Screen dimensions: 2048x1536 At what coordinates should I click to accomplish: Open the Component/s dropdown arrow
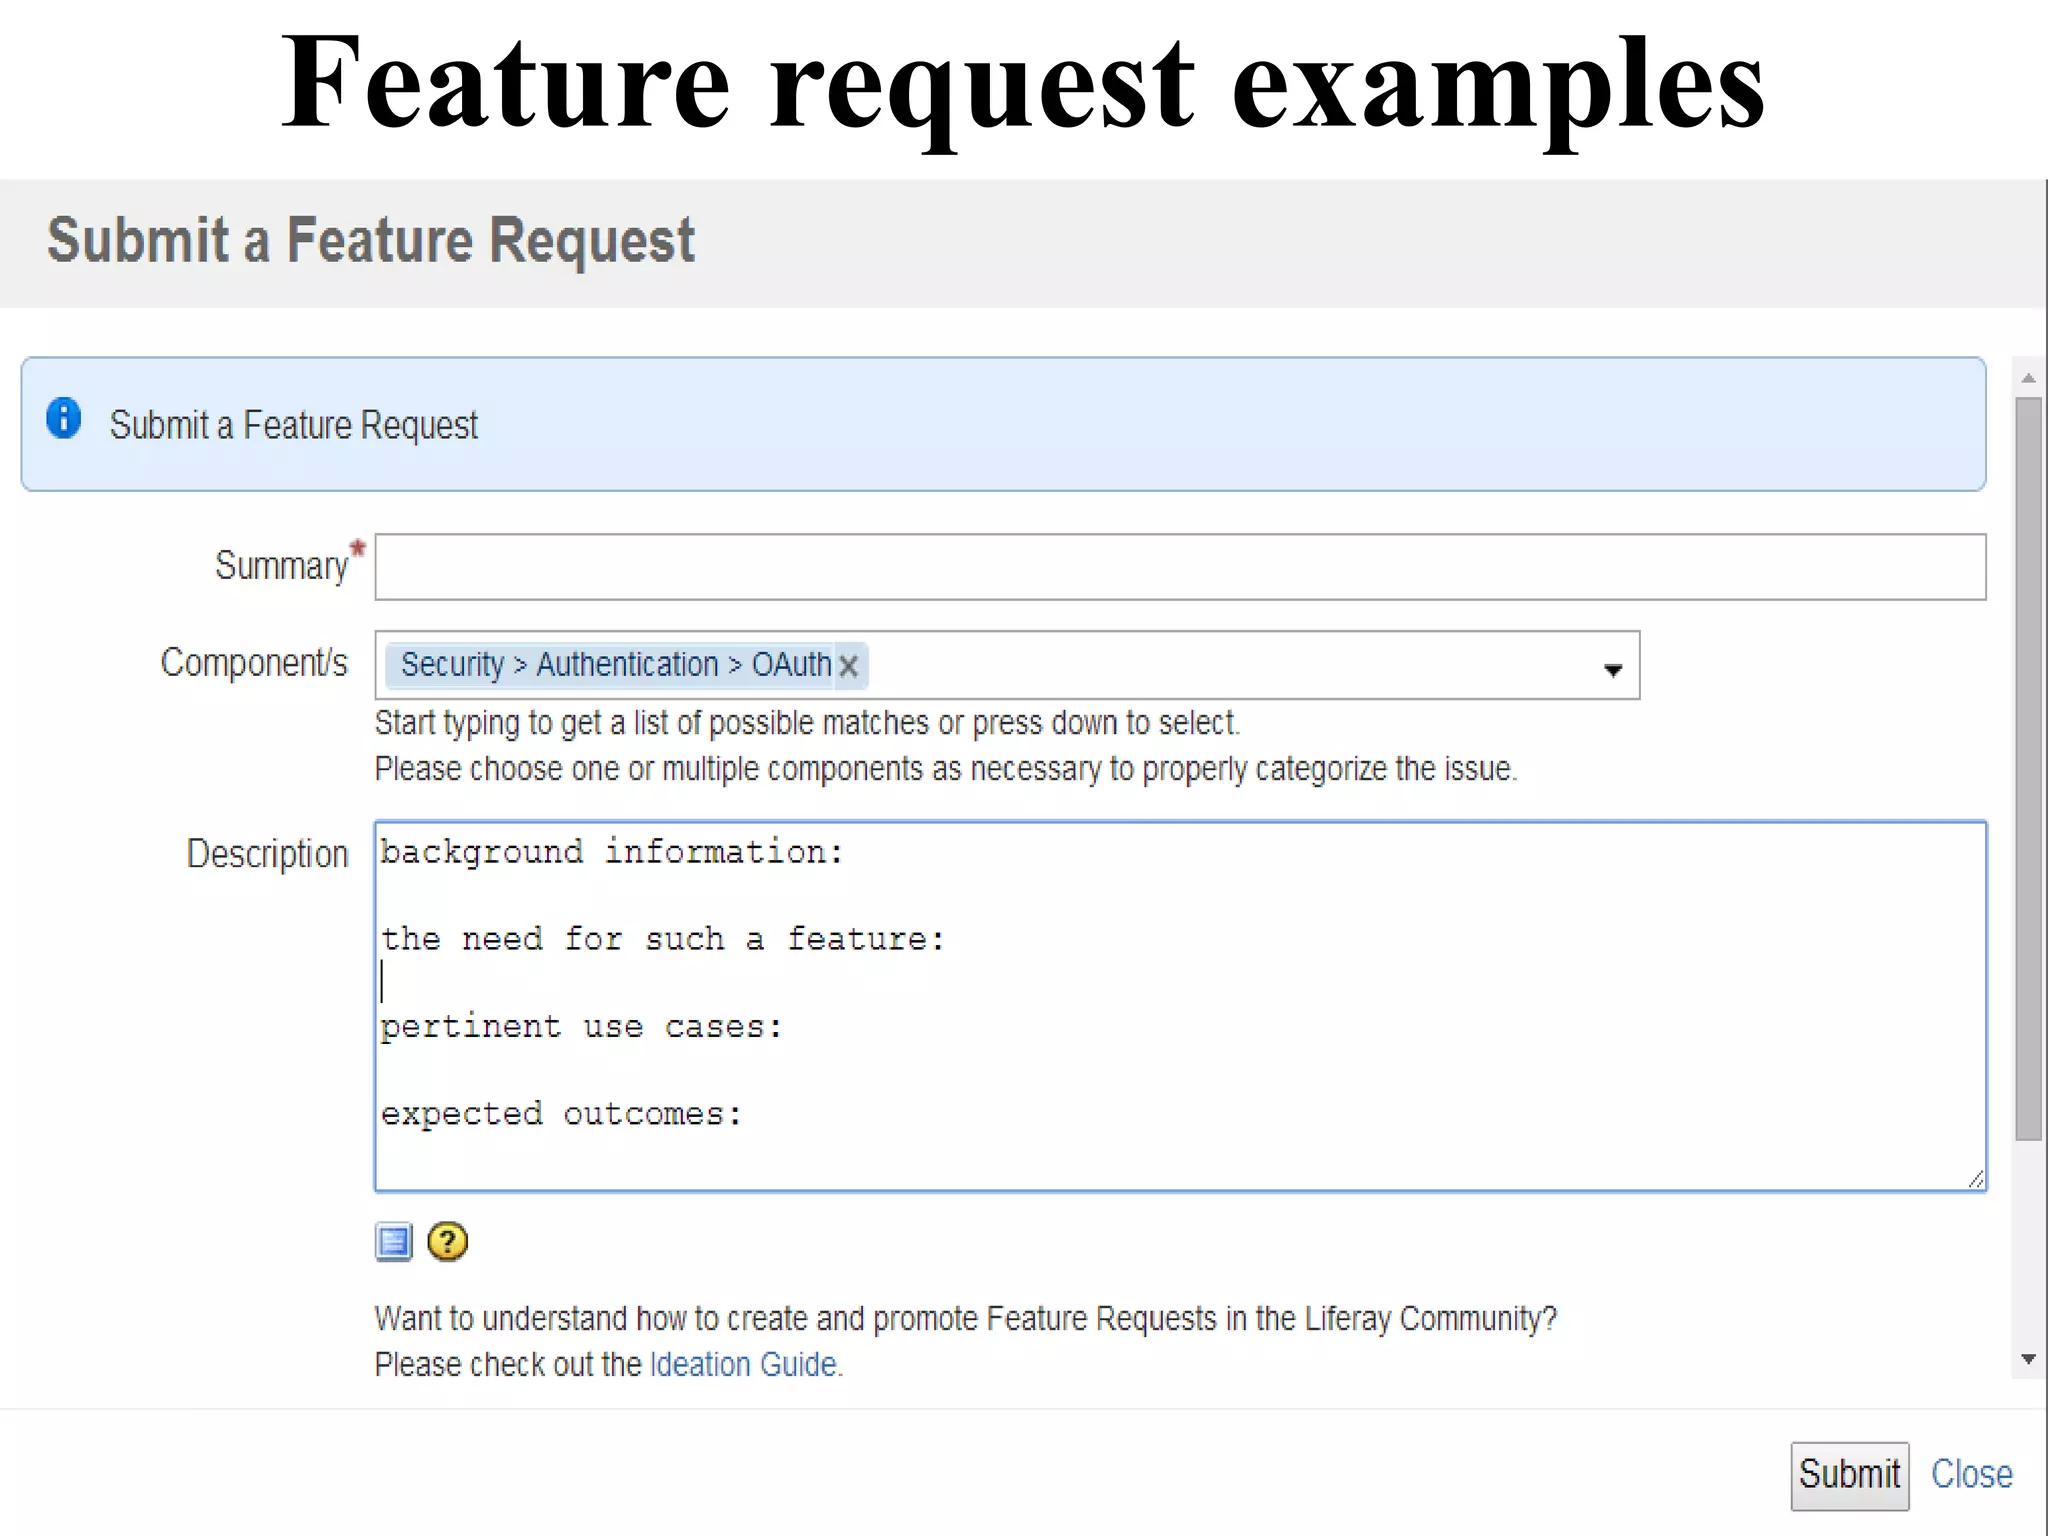point(1612,669)
